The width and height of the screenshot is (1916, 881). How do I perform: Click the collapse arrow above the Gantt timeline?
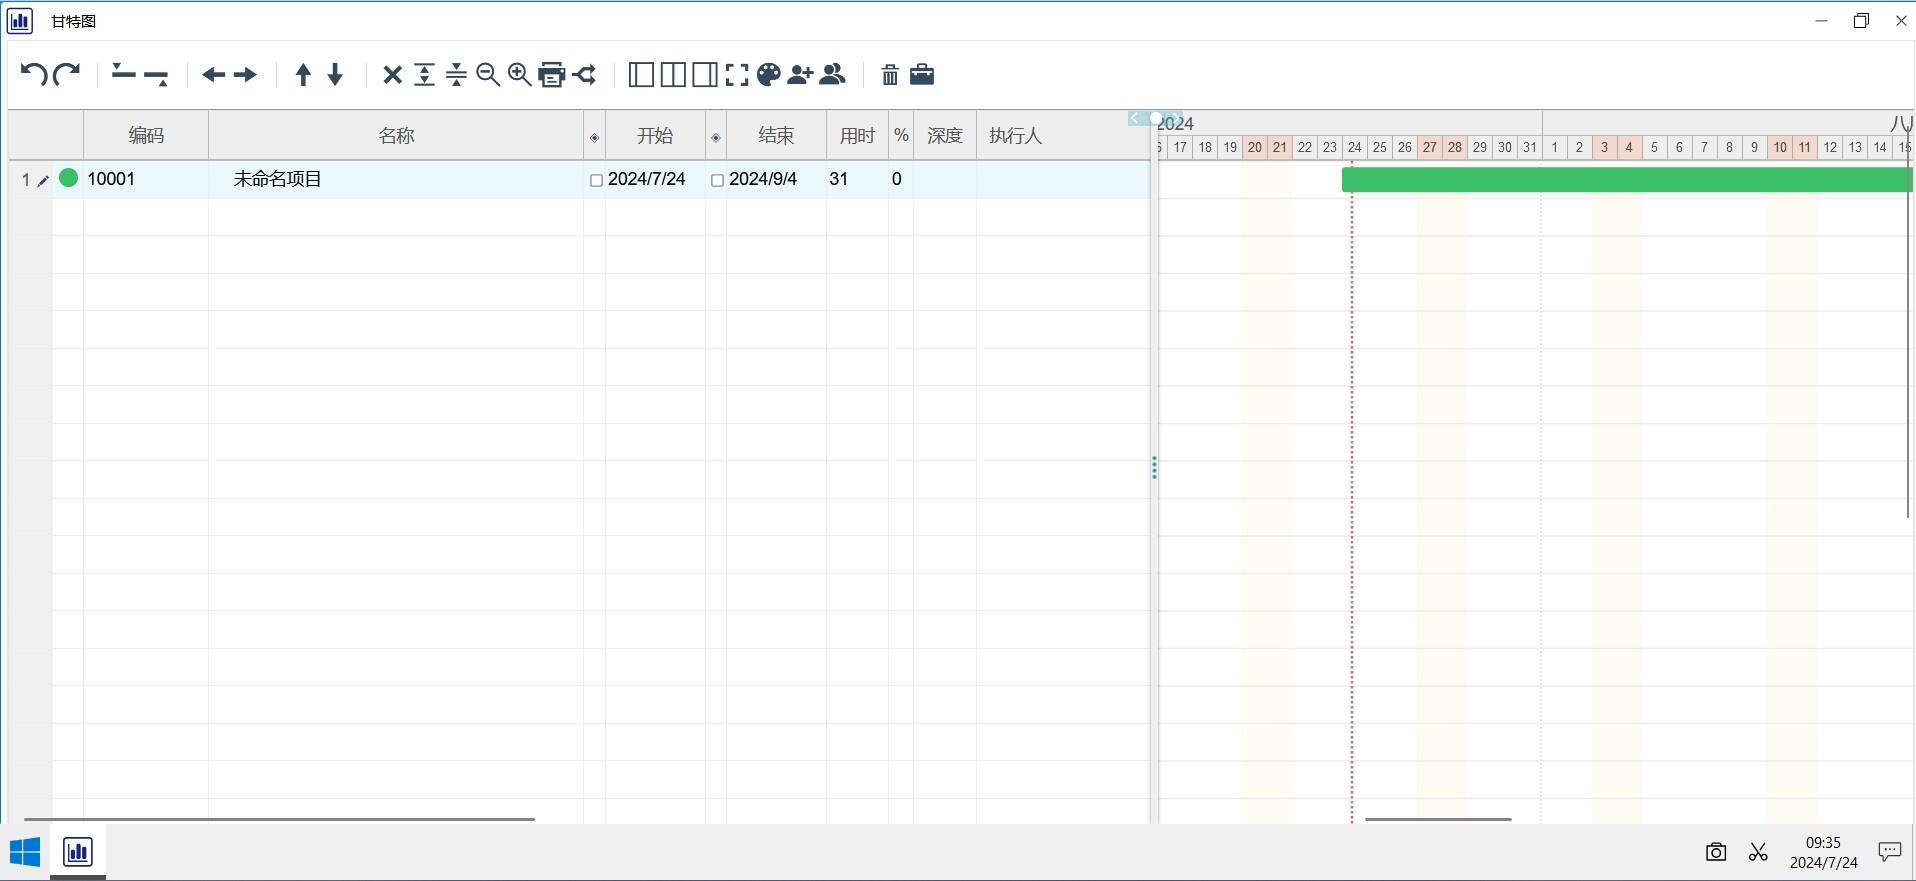(1136, 119)
